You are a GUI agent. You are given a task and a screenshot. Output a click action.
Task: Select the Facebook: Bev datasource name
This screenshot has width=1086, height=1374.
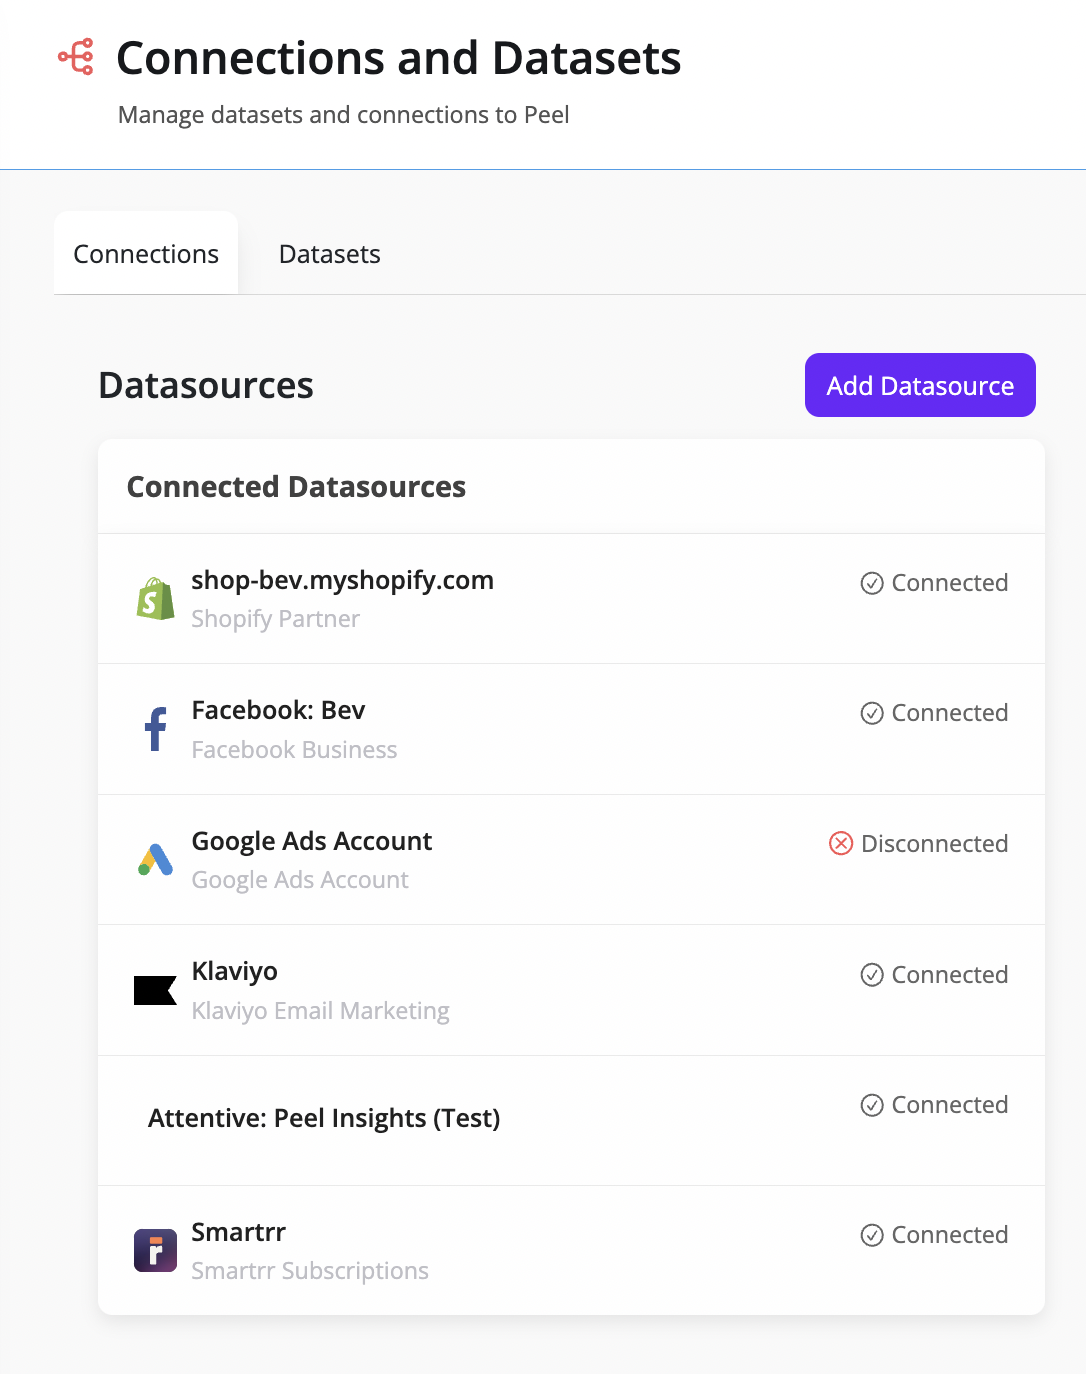click(x=278, y=710)
